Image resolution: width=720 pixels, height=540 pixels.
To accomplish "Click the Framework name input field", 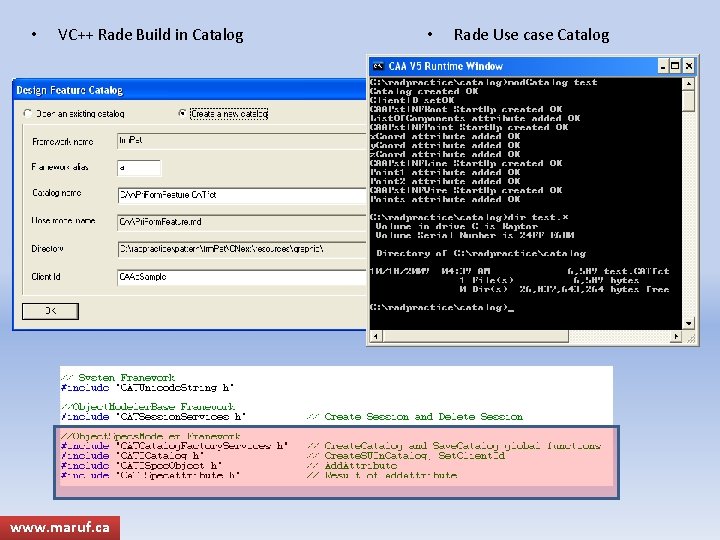I will tap(242, 141).
